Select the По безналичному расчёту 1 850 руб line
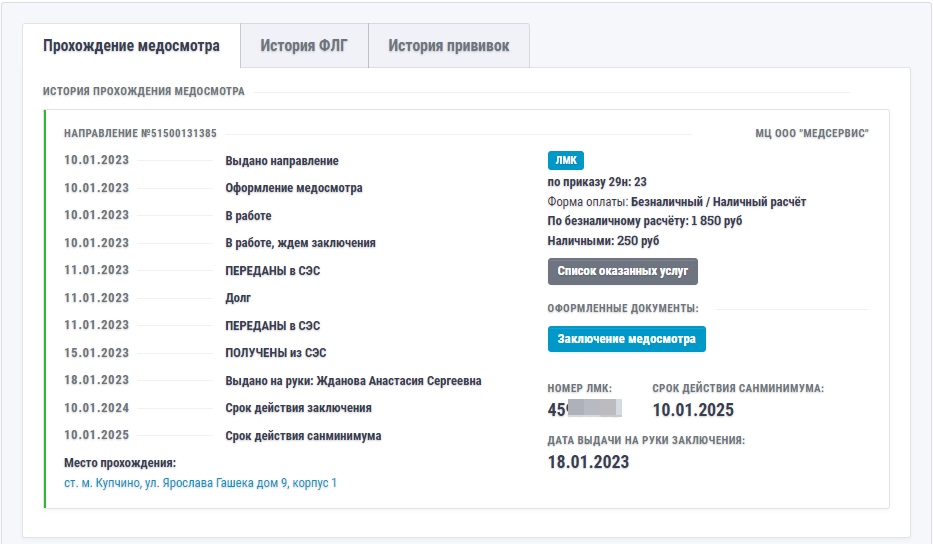 (x=644, y=221)
